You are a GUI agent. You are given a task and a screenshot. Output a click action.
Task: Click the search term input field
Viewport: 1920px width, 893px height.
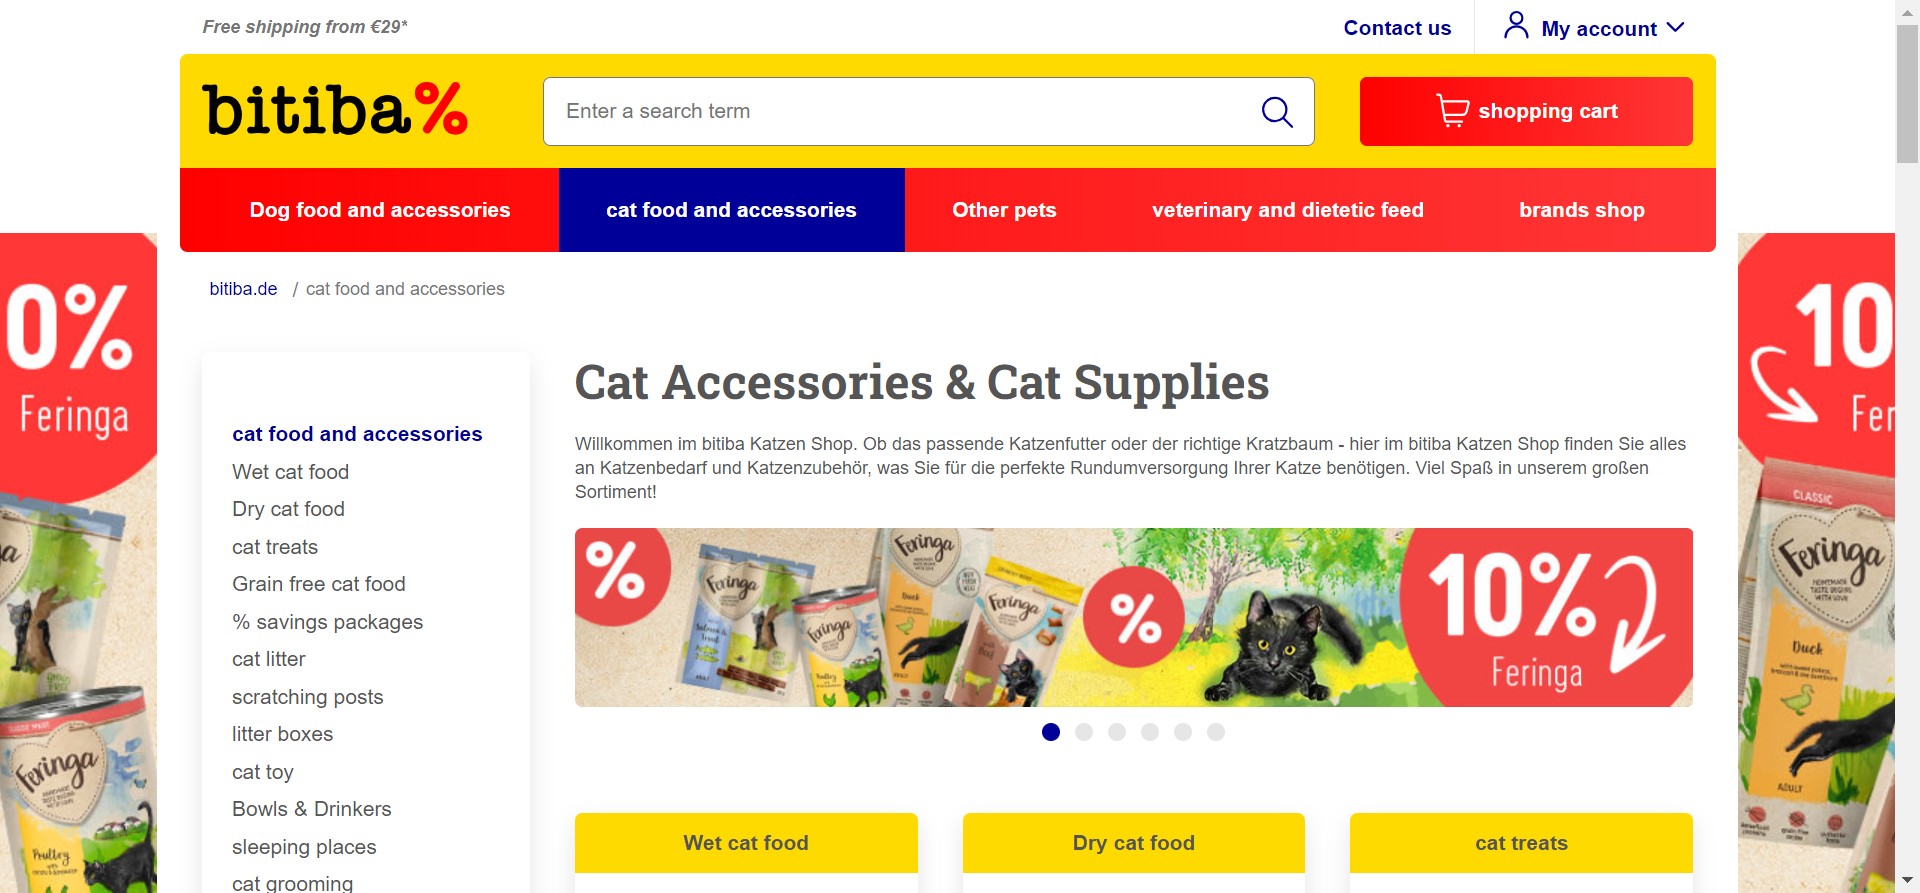coord(900,111)
